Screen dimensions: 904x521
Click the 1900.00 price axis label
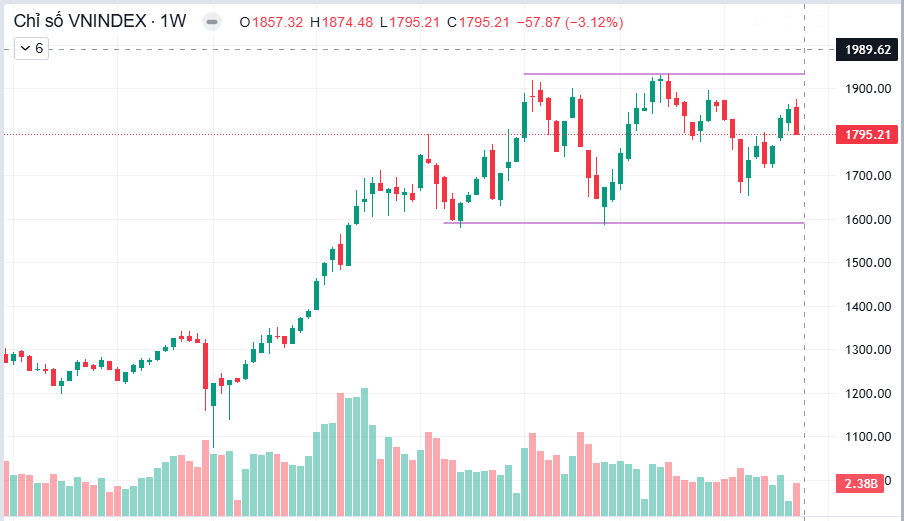tap(868, 89)
